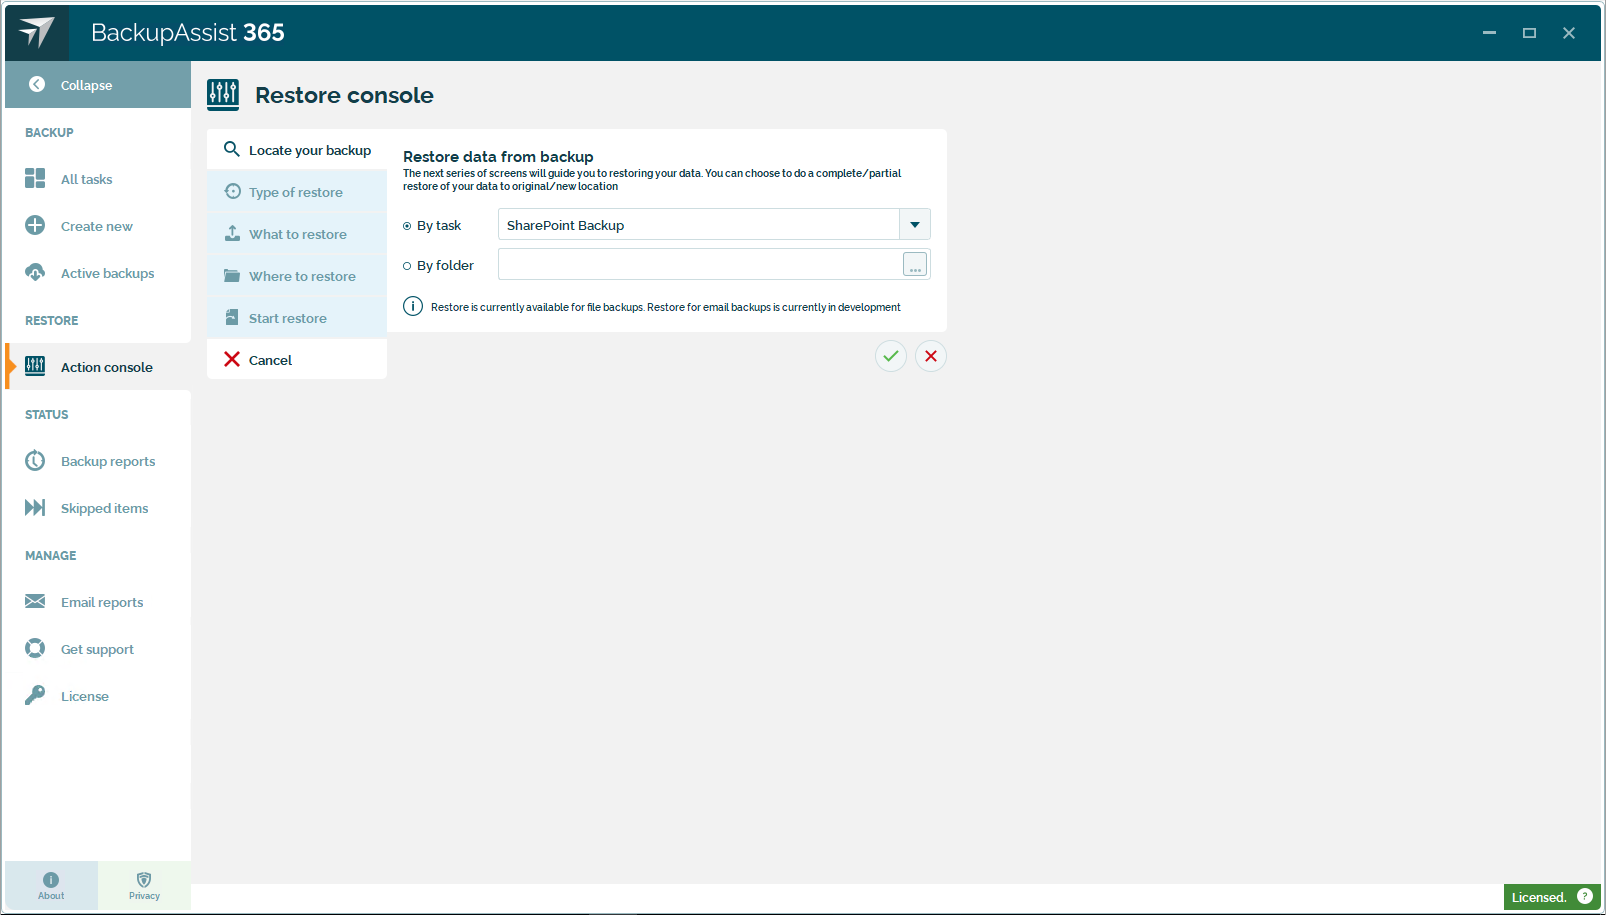The height and width of the screenshot is (915, 1606).
Task: Open Active backups in the sidebar
Action: pyautogui.click(x=98, y=273)
